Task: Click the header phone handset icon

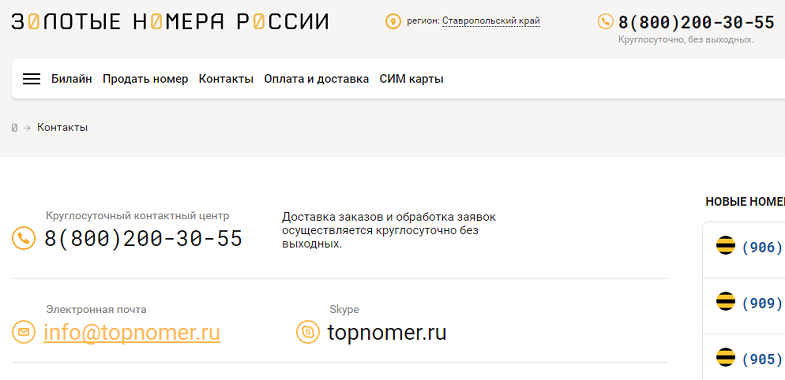Action: click(x=605, y=21)
